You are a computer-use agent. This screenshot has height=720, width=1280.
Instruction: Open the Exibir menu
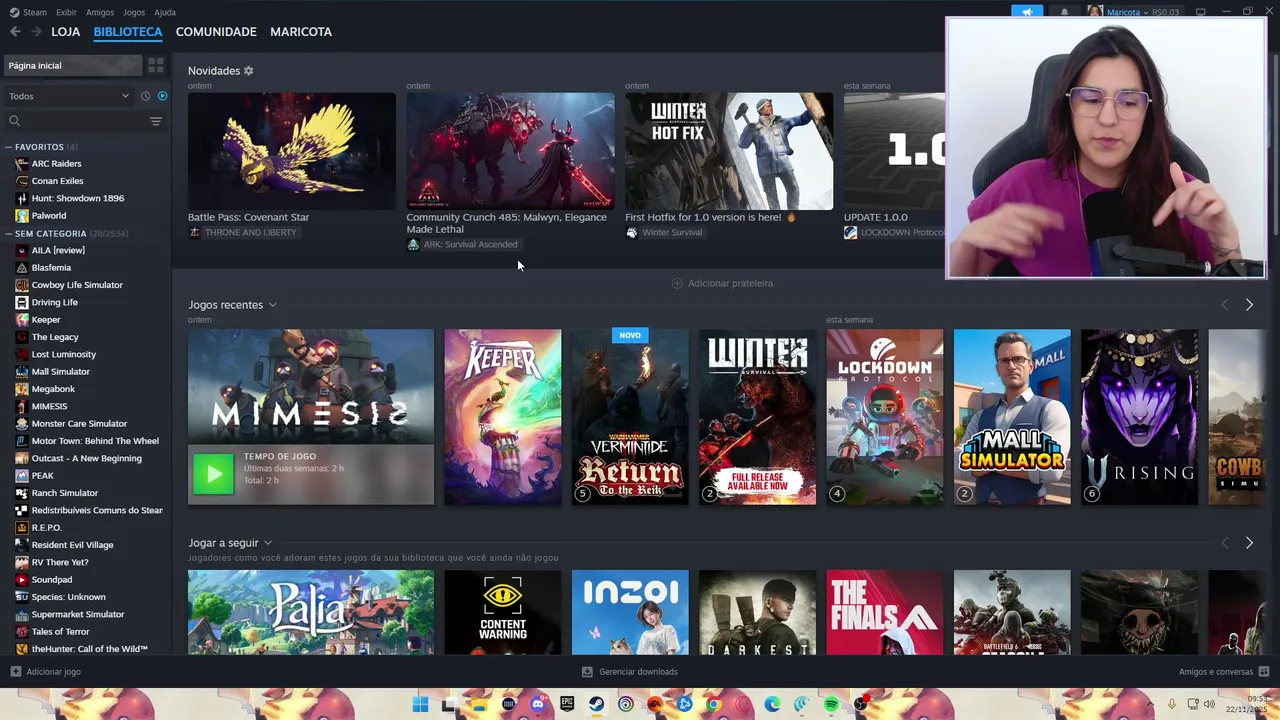pyautogui.click(x=66, y=12)
